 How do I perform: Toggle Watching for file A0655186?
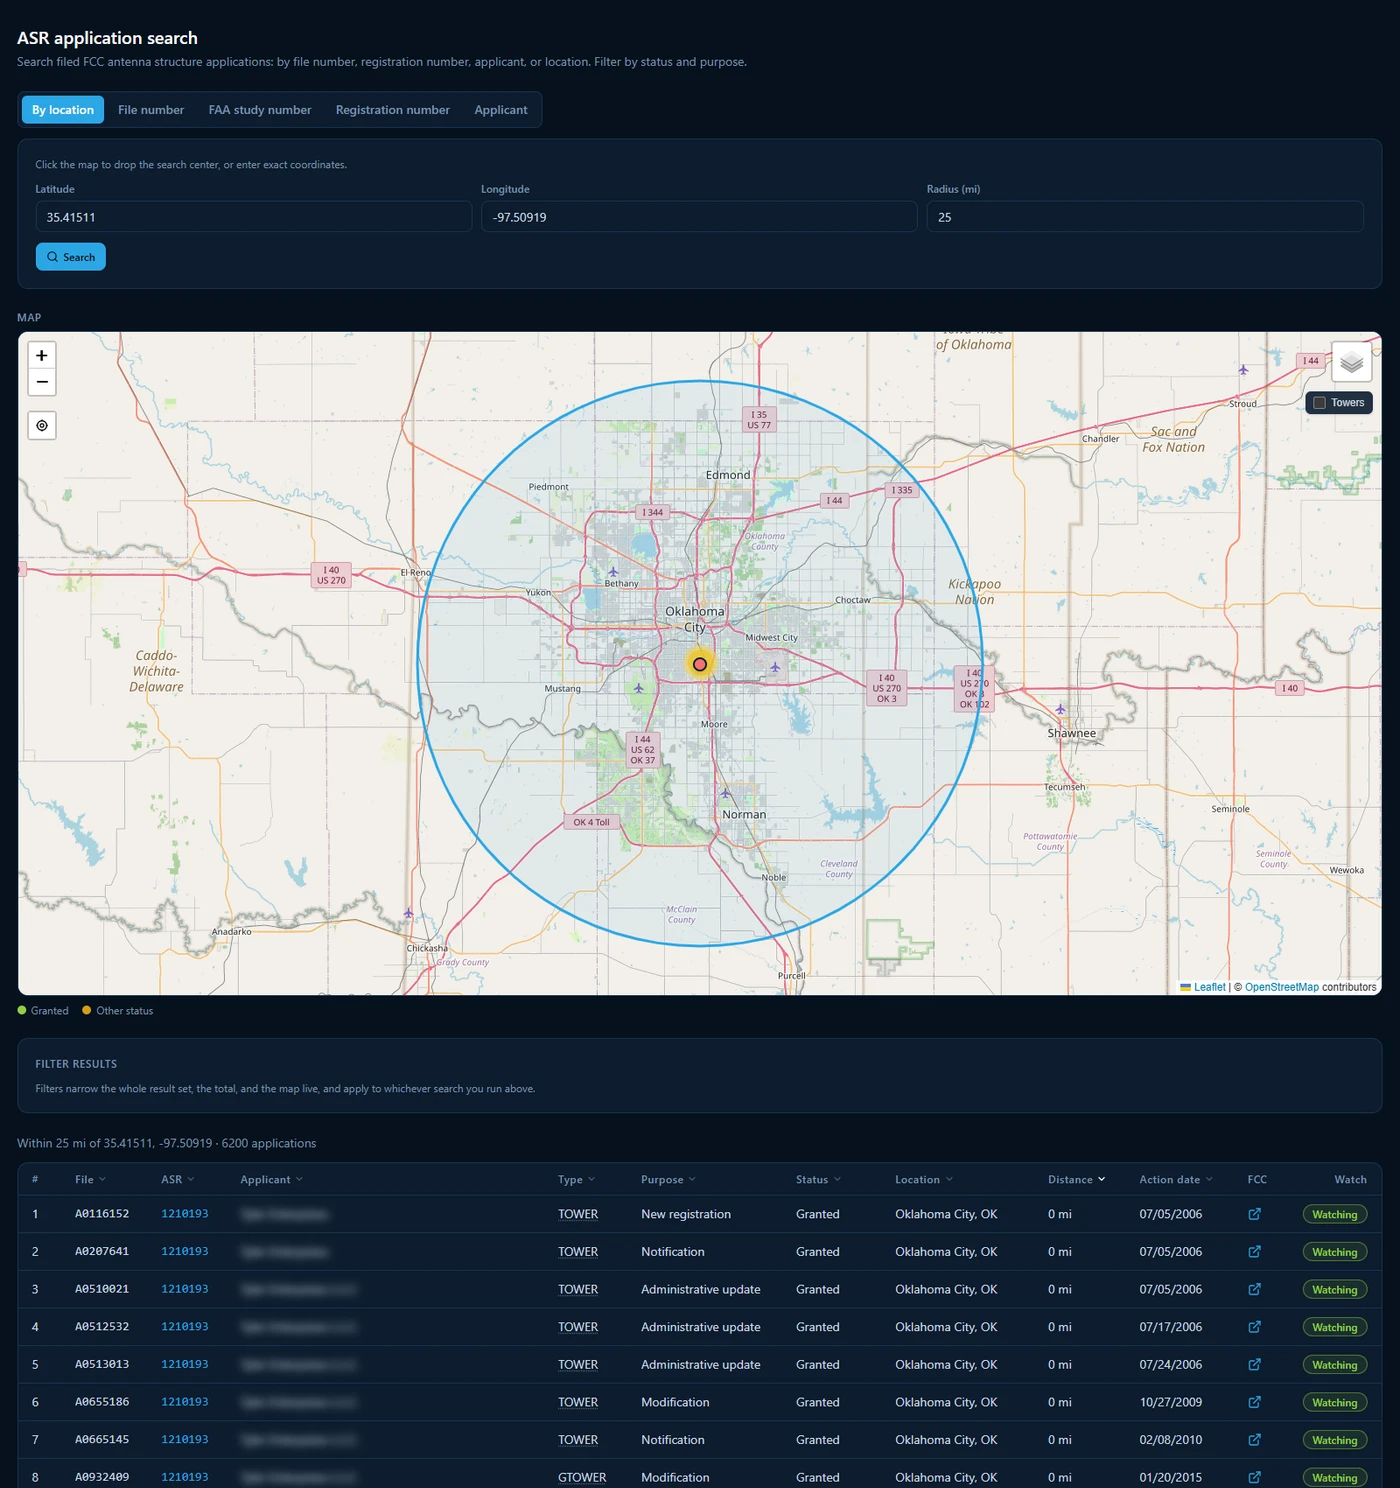(1334, 1402)
